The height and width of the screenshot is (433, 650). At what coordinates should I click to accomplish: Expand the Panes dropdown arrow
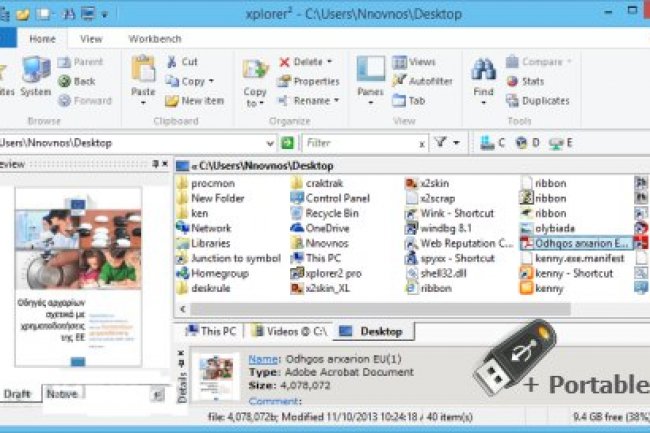point(371,103)
